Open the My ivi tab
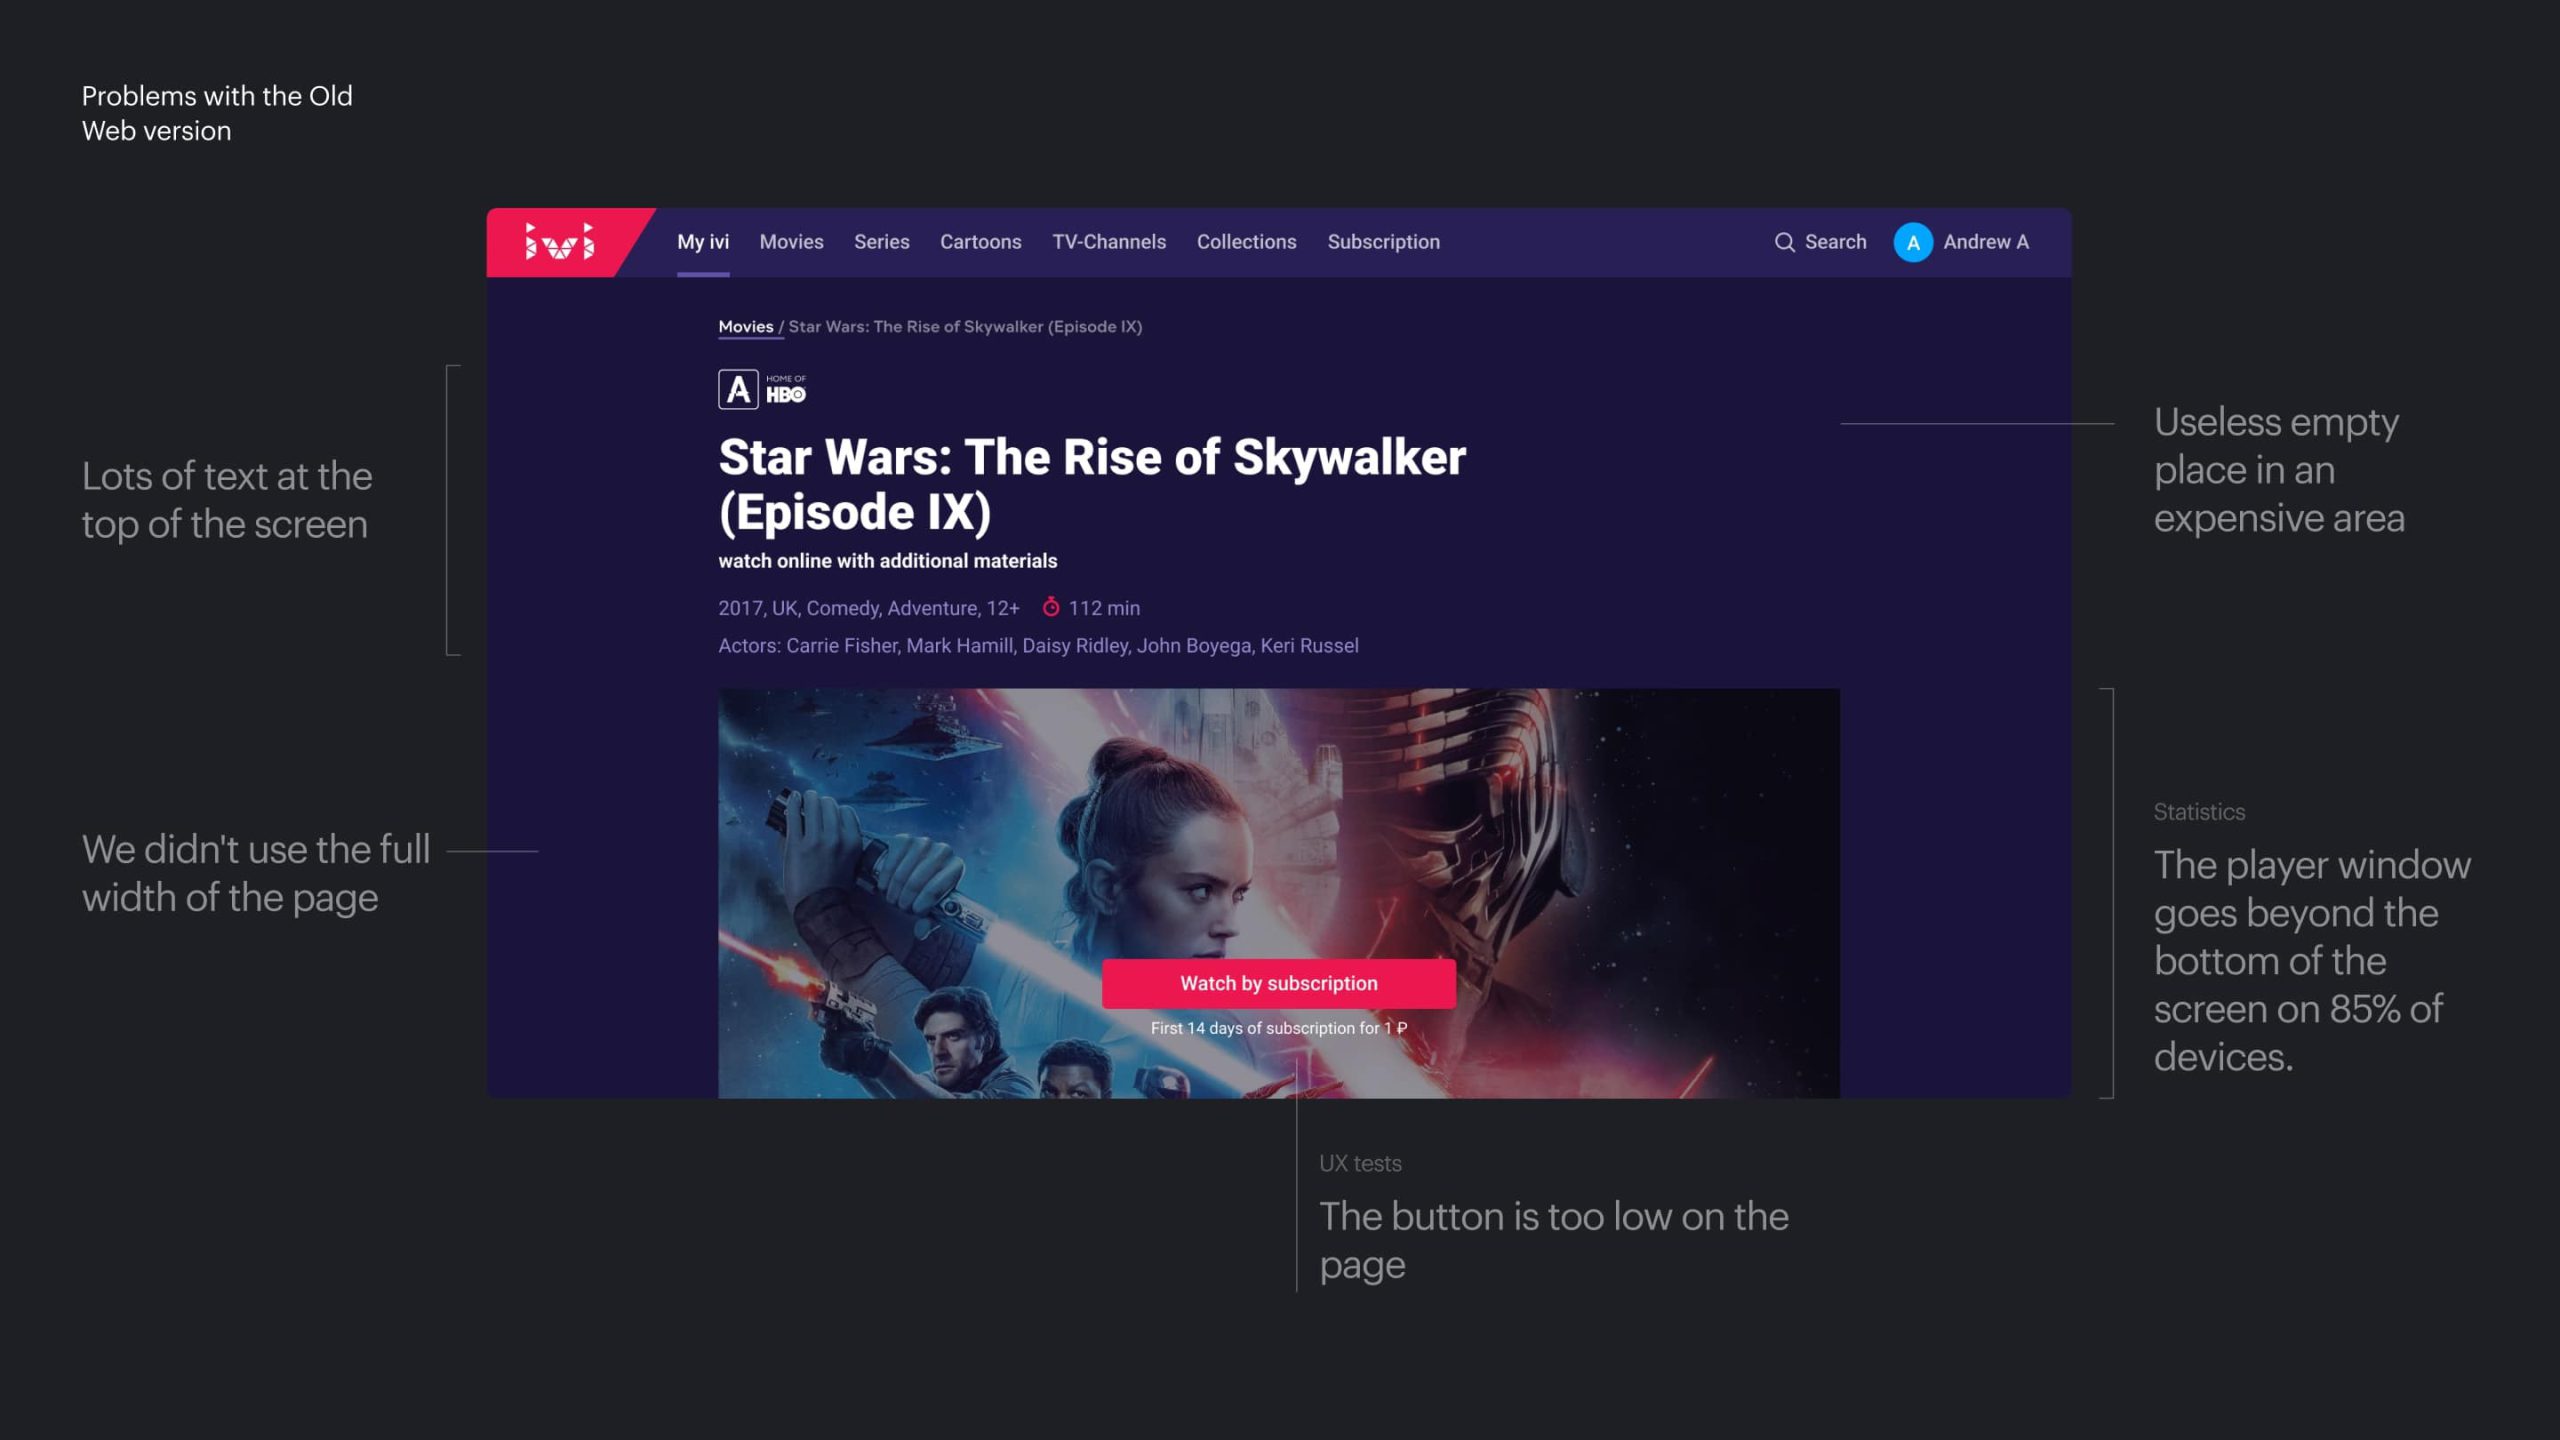 coord(703,242)
